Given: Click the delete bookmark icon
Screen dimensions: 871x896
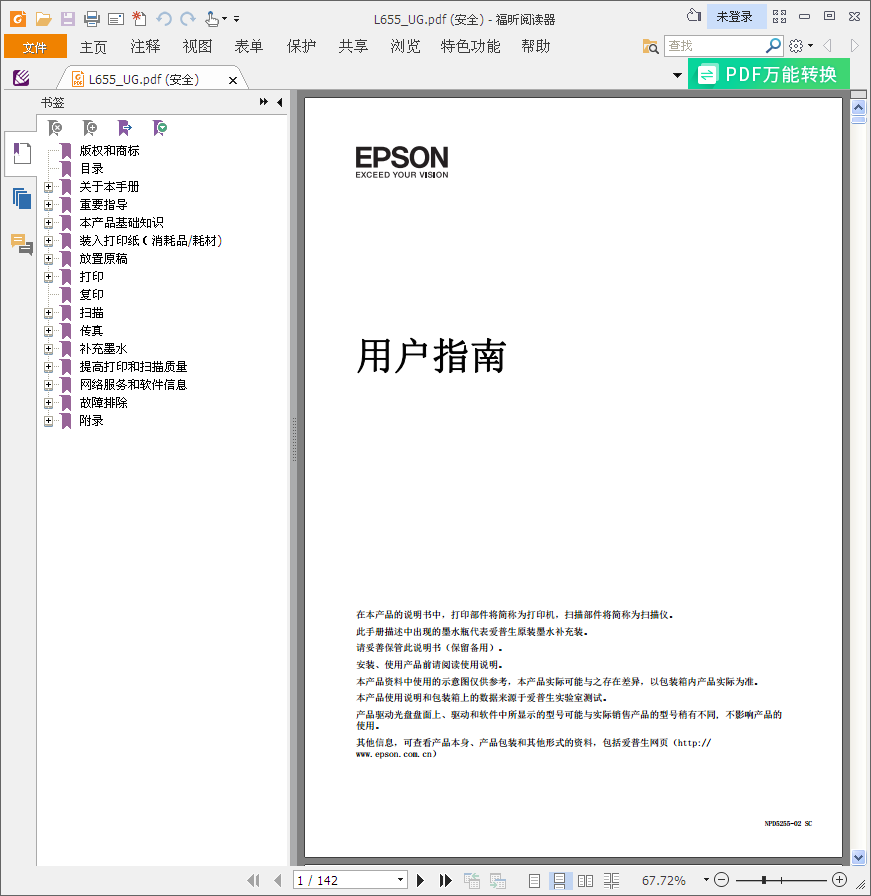Looking at the screenshot, I should tap(55, 128).
